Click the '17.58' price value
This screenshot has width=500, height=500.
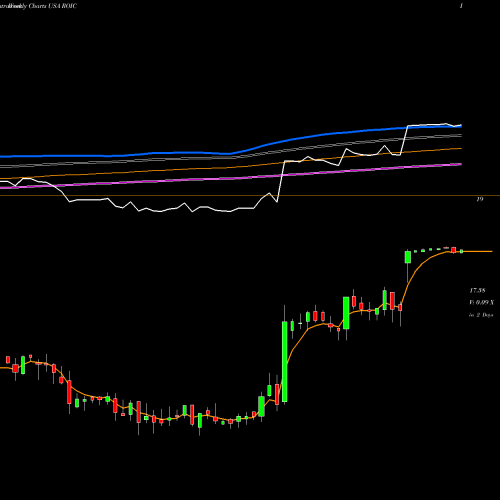(x=477, y=291)
